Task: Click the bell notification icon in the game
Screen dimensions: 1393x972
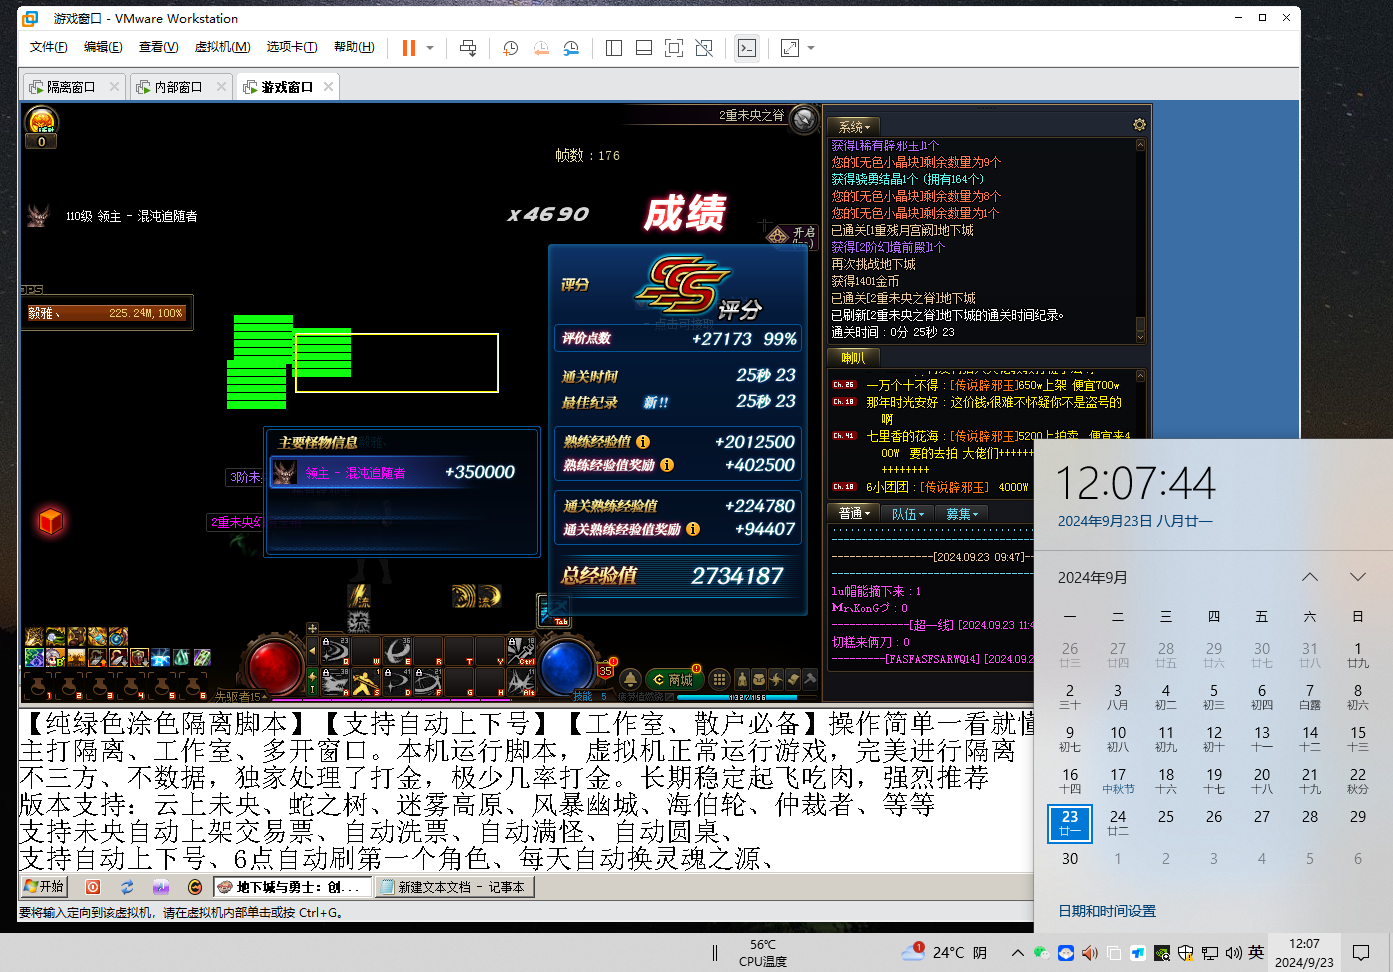Action: [631, 680]
